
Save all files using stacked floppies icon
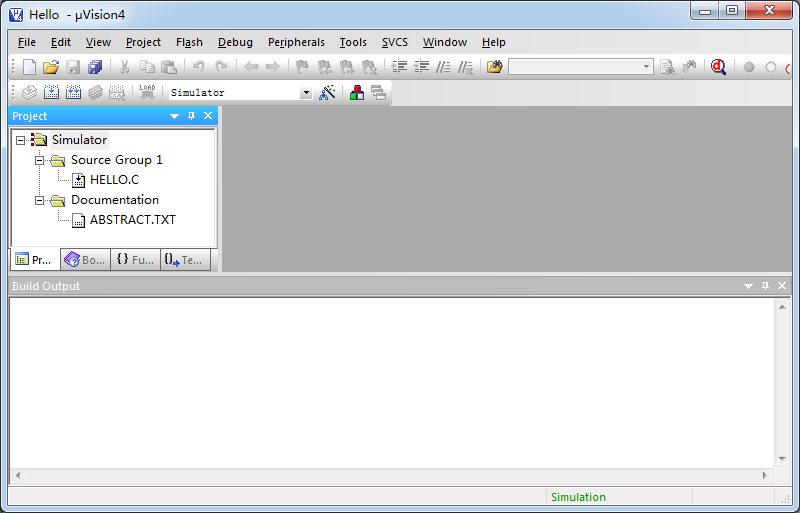(95, 67)
